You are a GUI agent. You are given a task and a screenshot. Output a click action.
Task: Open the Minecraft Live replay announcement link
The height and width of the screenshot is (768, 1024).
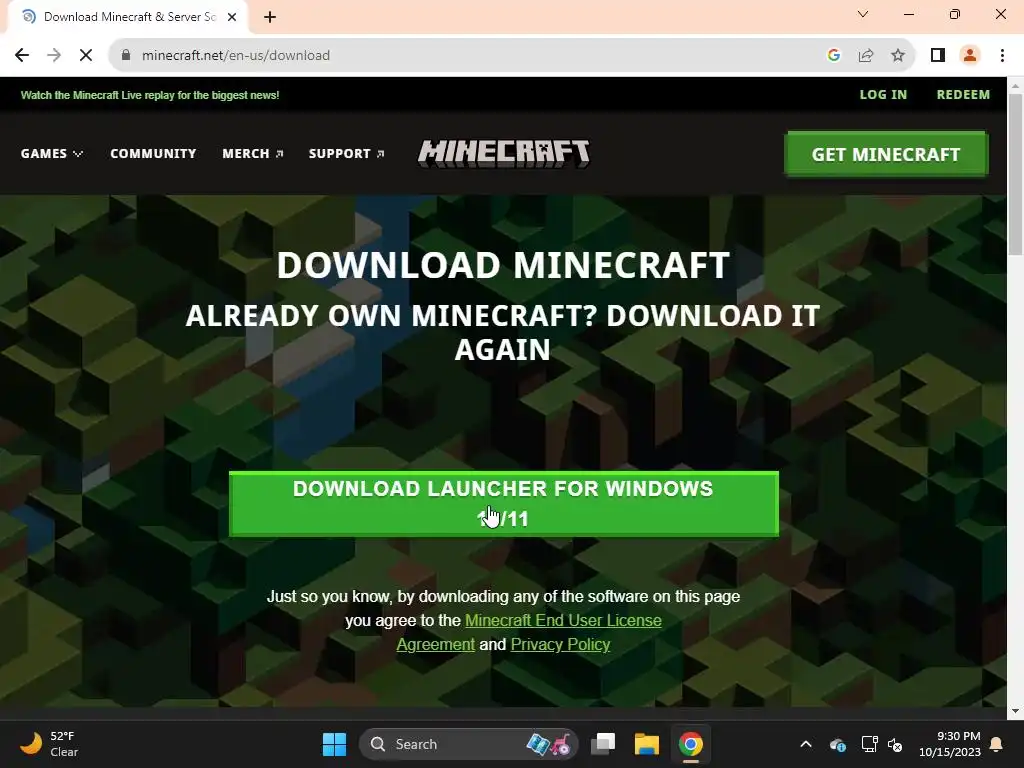150,95
